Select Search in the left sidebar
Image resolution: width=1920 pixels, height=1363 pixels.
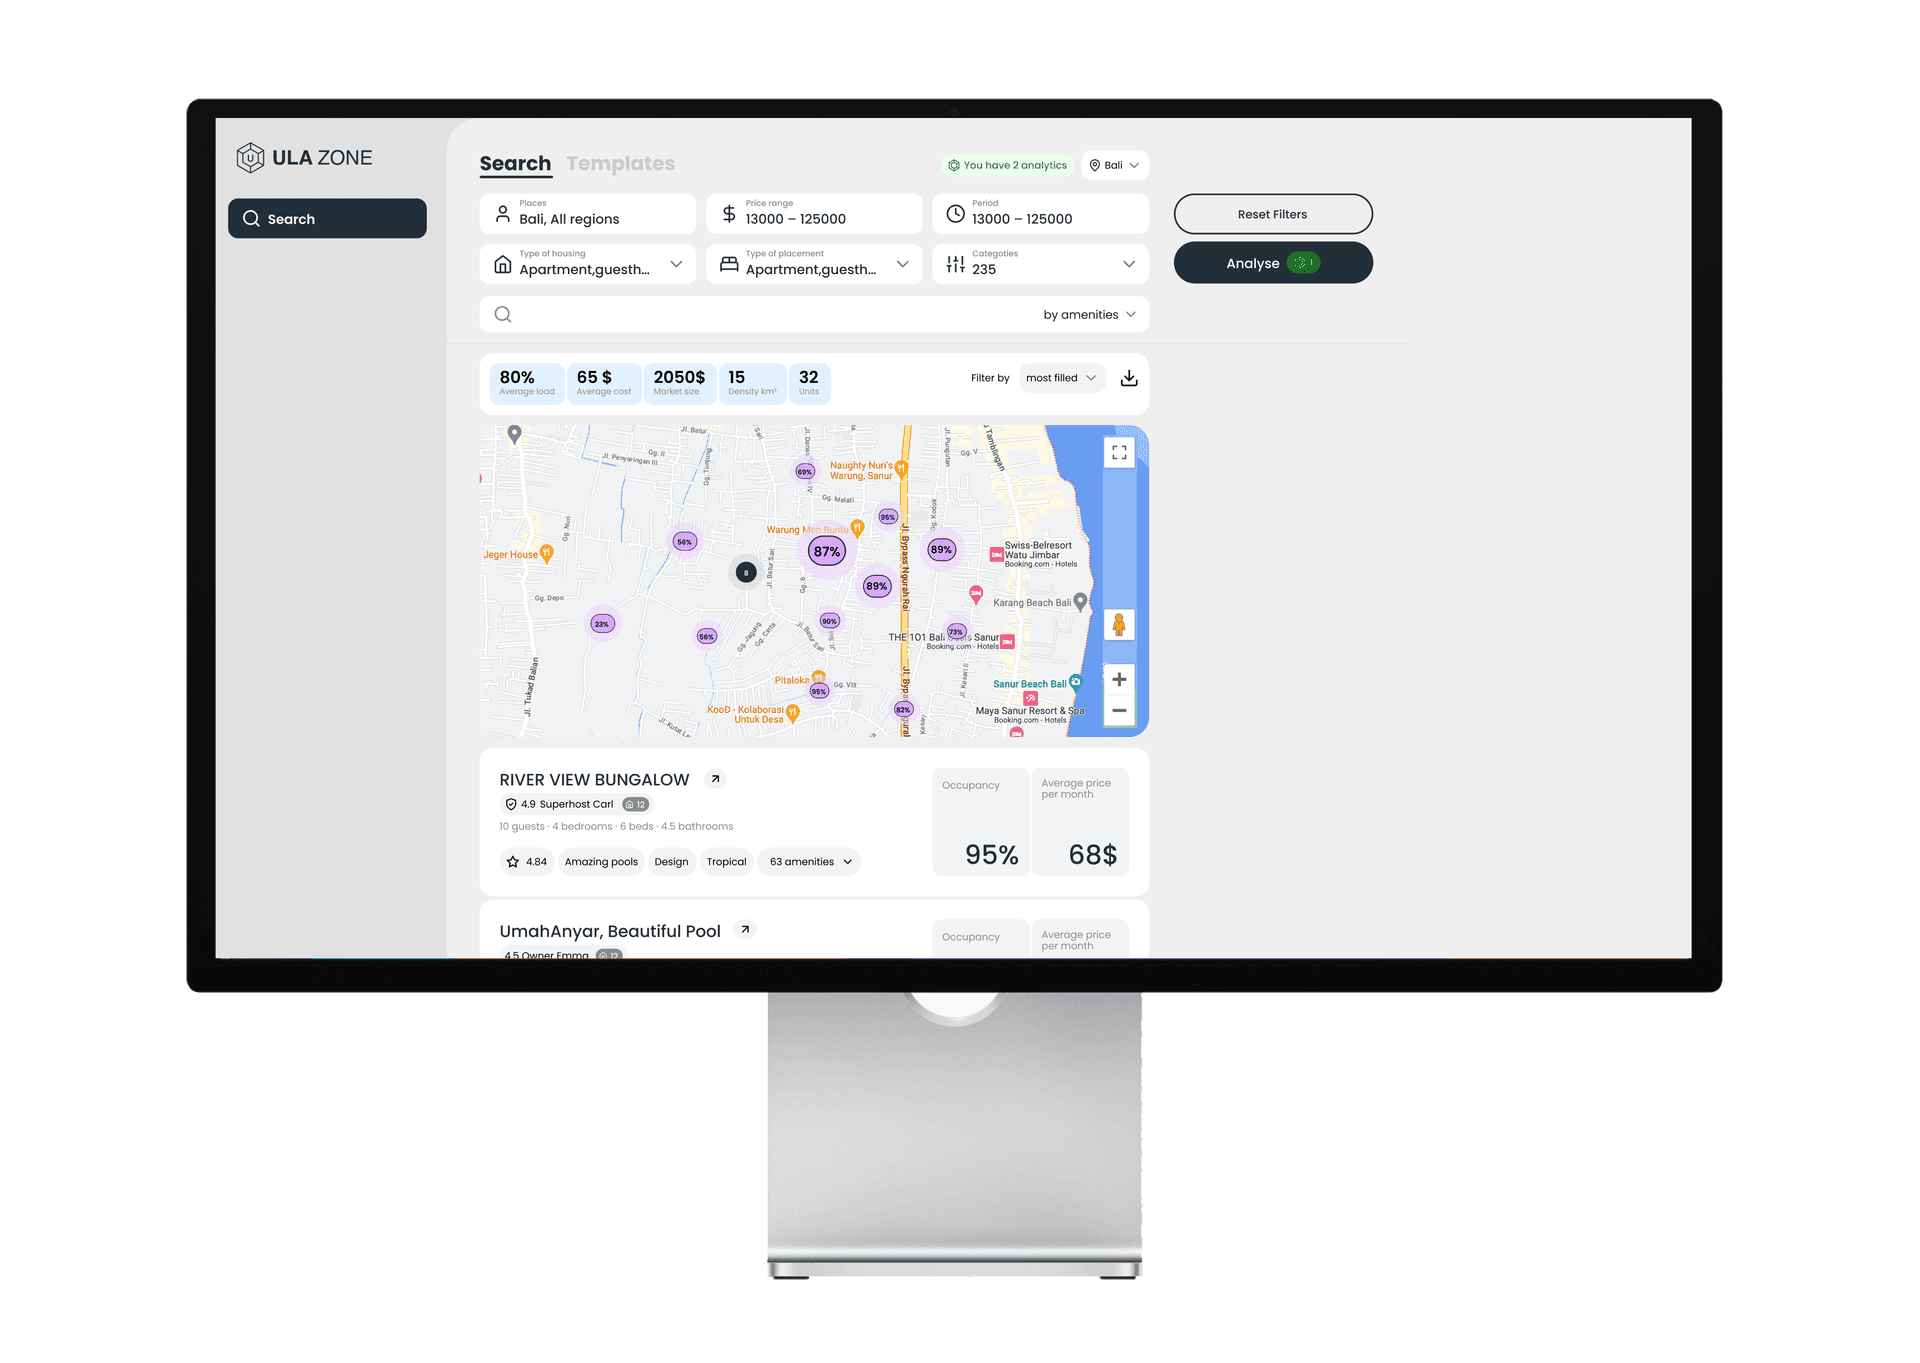click(x=327, y=219)
